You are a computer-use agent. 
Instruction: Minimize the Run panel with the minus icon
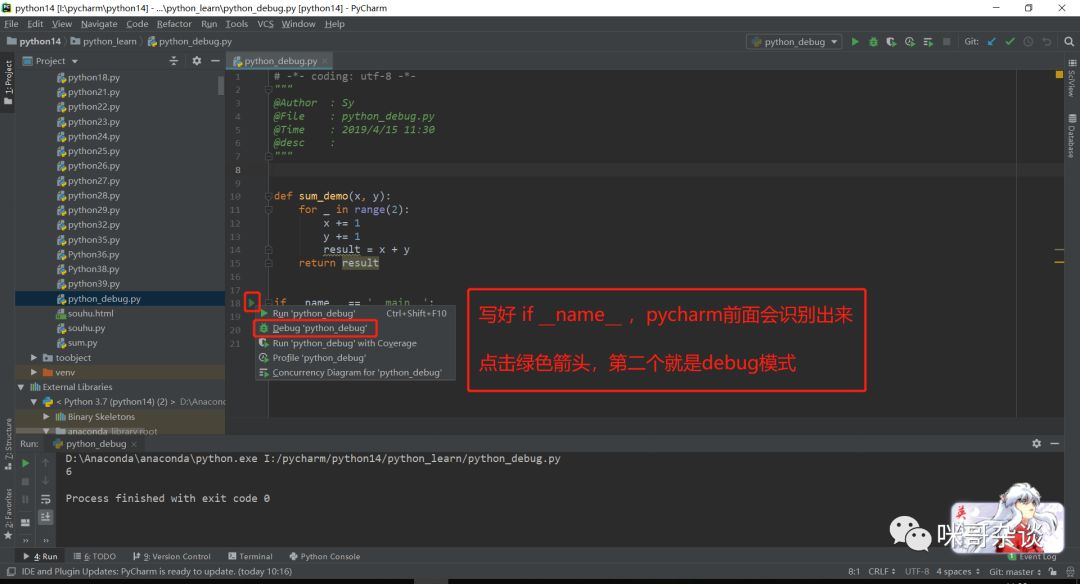[x=1055, y=444]
